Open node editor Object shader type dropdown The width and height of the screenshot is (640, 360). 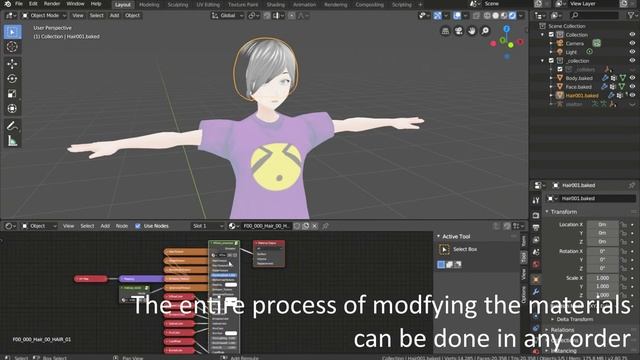coord(39,226)
